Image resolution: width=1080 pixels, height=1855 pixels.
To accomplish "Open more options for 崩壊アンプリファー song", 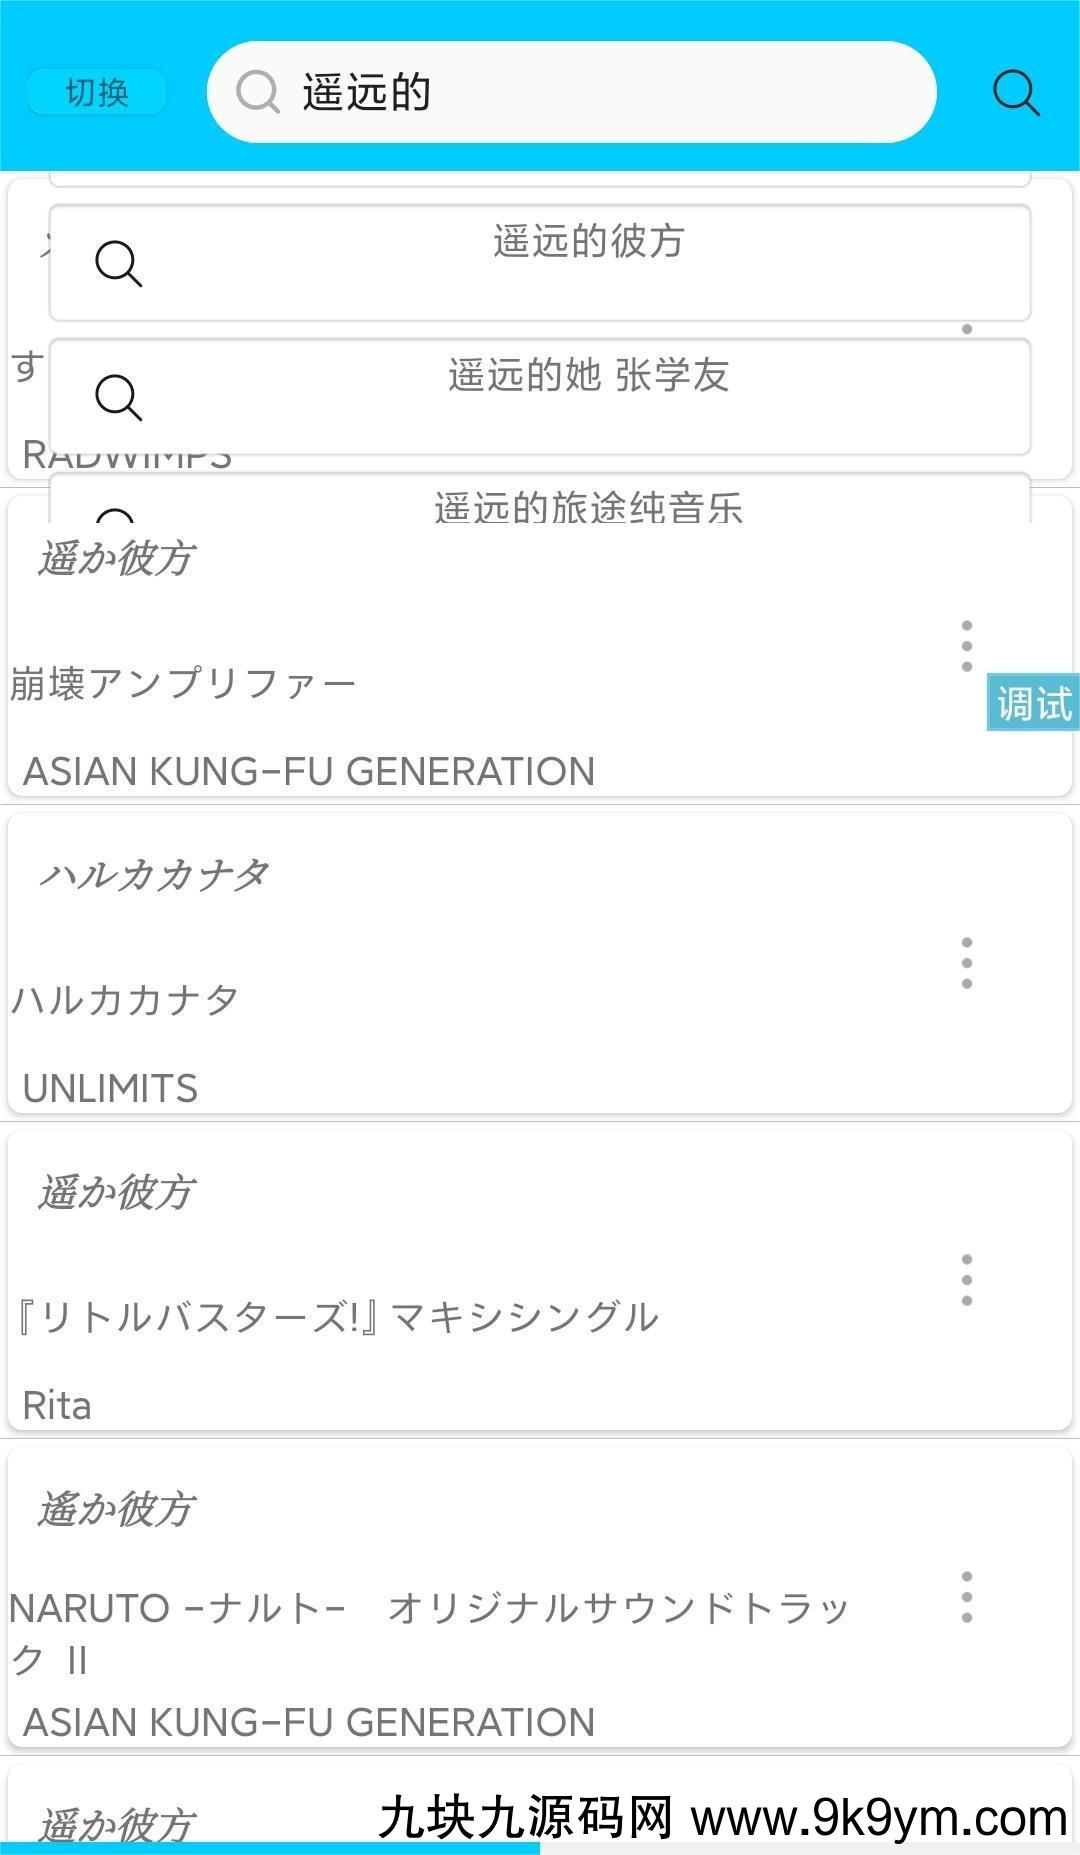I will point(966,646).
